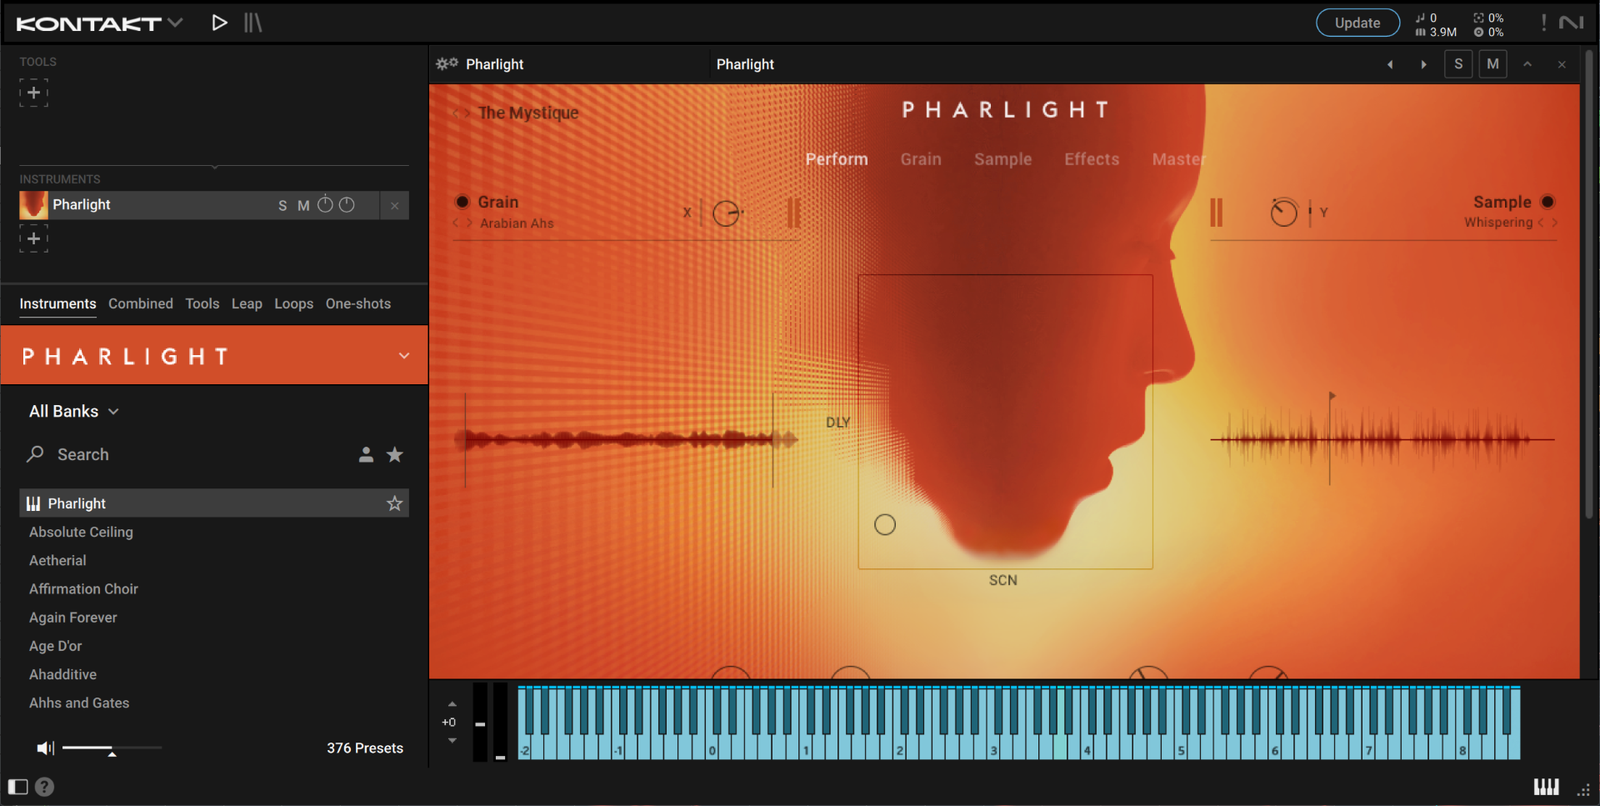Click the Update button
The width and height of the screenshot is (1600, 806).
tap(1357, 23)
